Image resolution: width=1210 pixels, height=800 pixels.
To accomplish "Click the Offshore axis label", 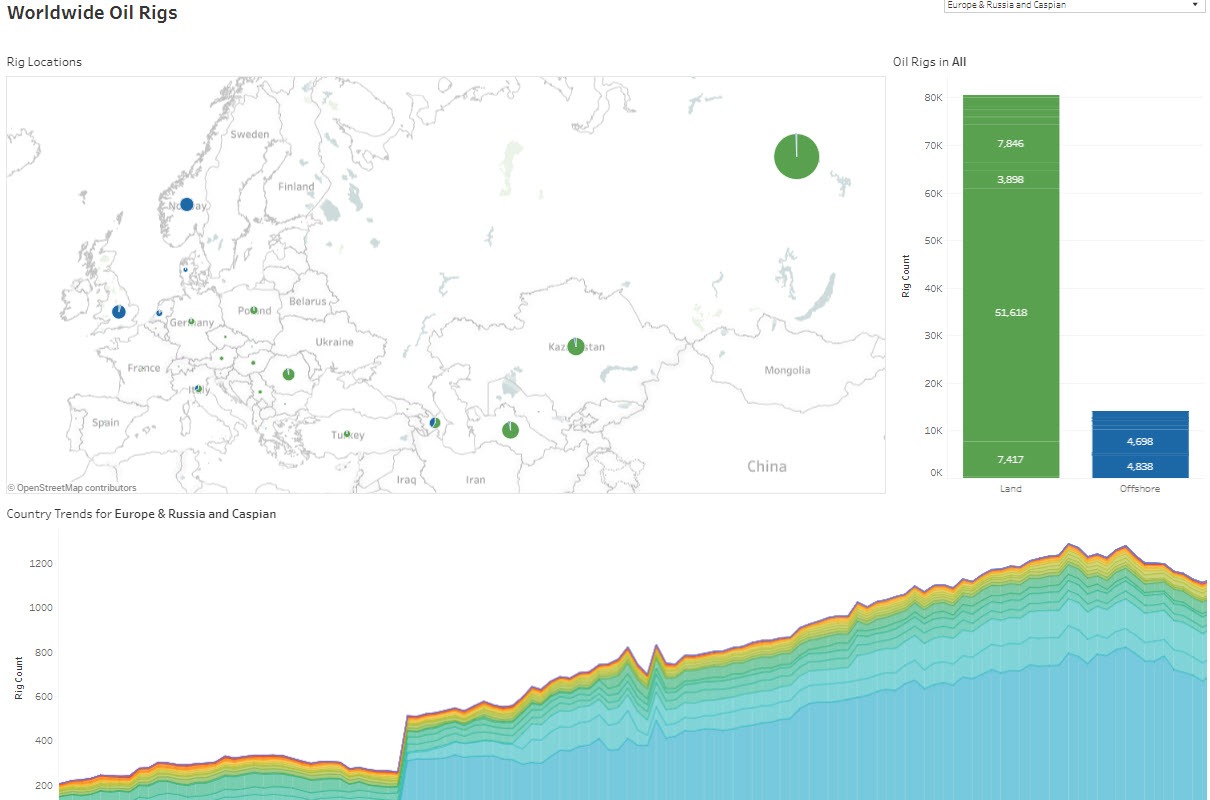I will coord(1140,489).
